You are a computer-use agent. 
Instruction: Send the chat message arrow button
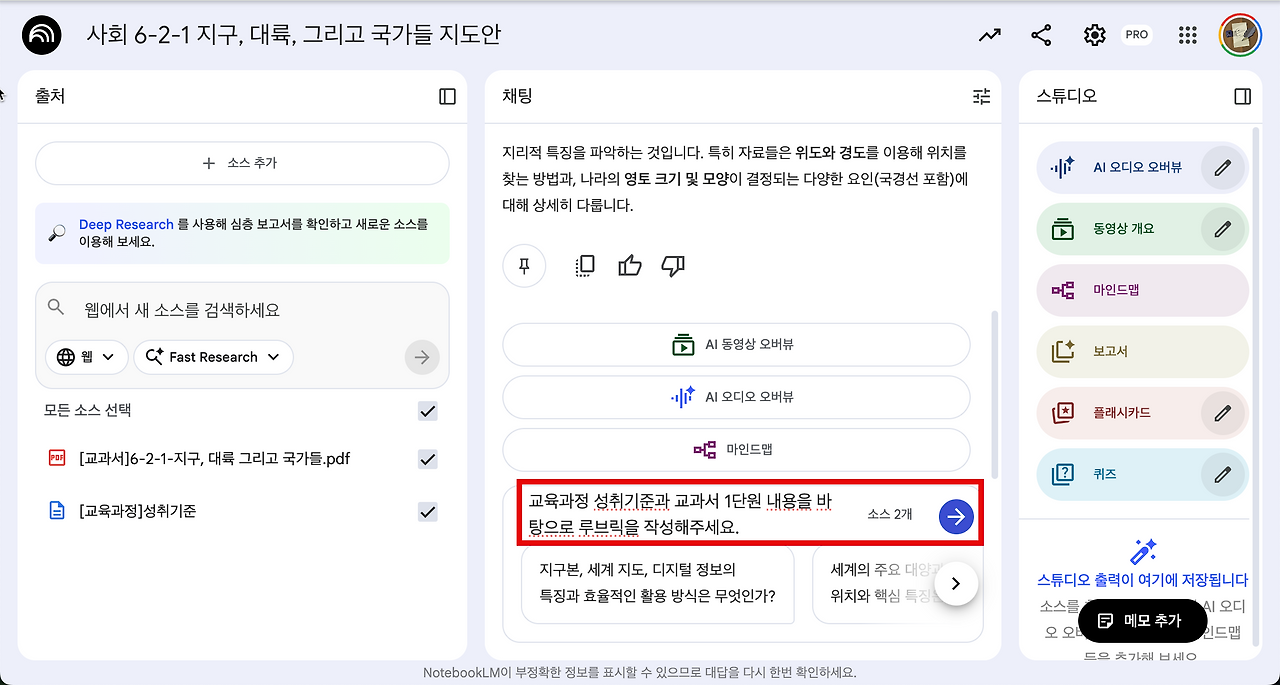click(x=956, y=516)
